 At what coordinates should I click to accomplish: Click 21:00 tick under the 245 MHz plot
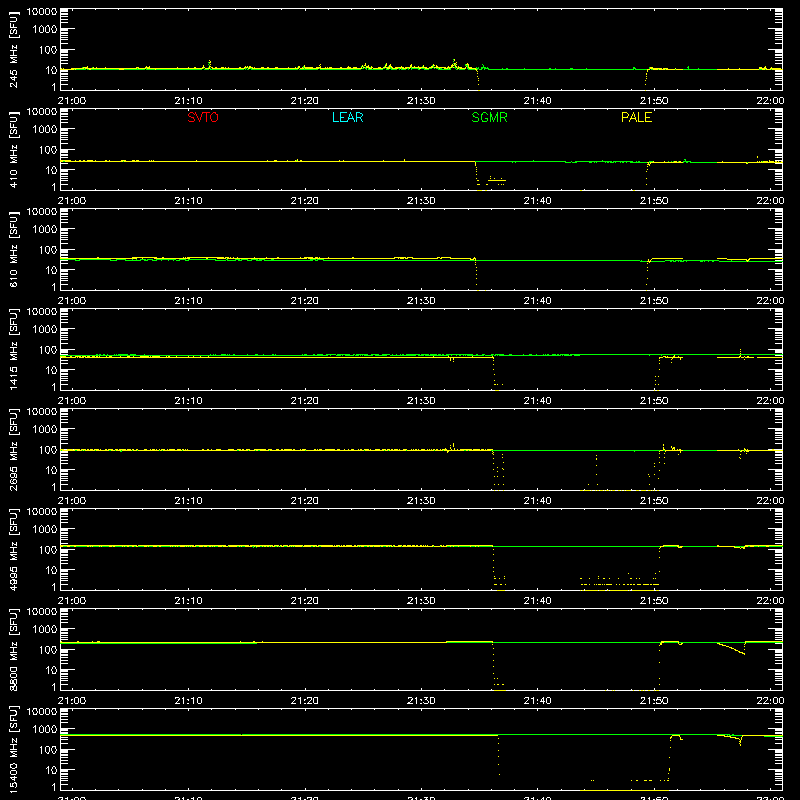pos(72,101)
